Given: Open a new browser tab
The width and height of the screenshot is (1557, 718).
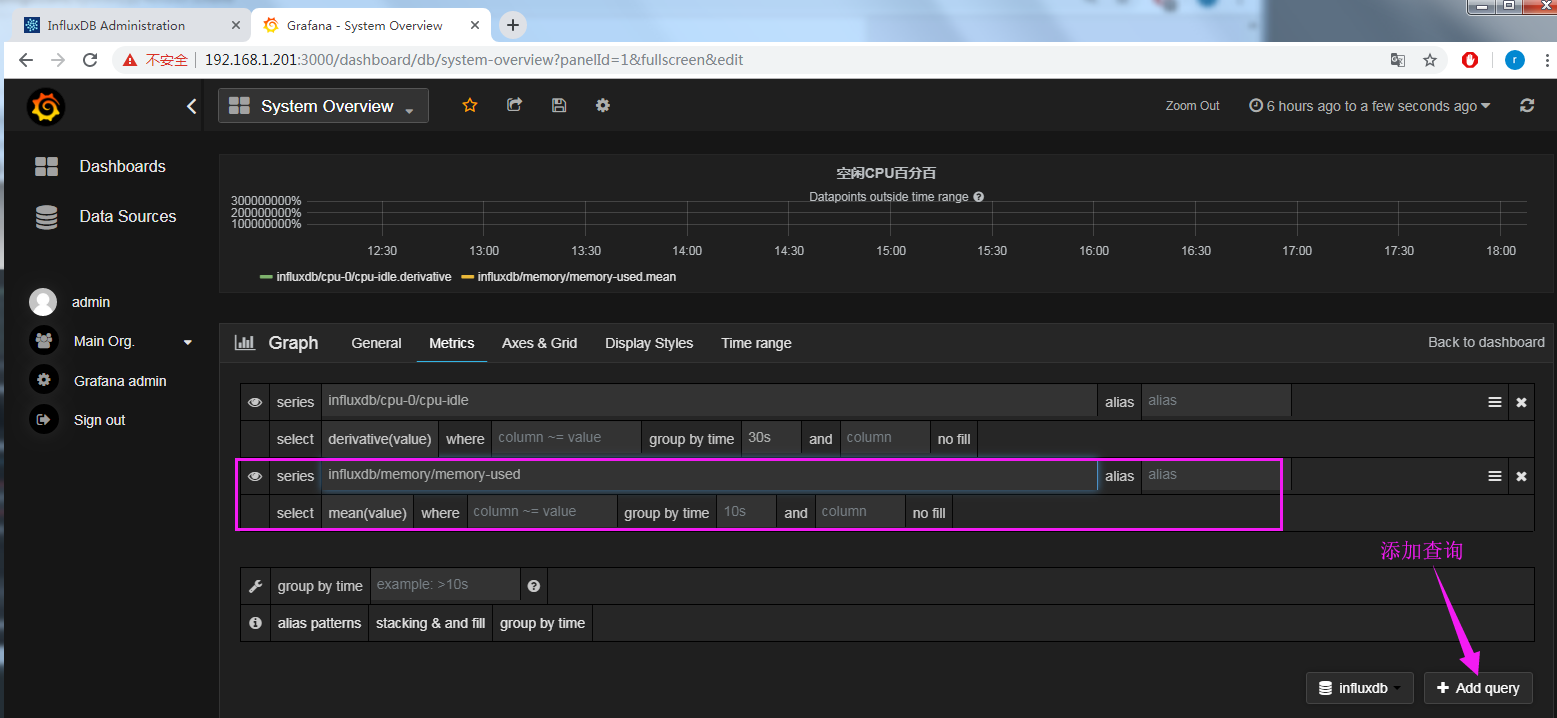Looking at the screenshot, I should pos(513,25).
